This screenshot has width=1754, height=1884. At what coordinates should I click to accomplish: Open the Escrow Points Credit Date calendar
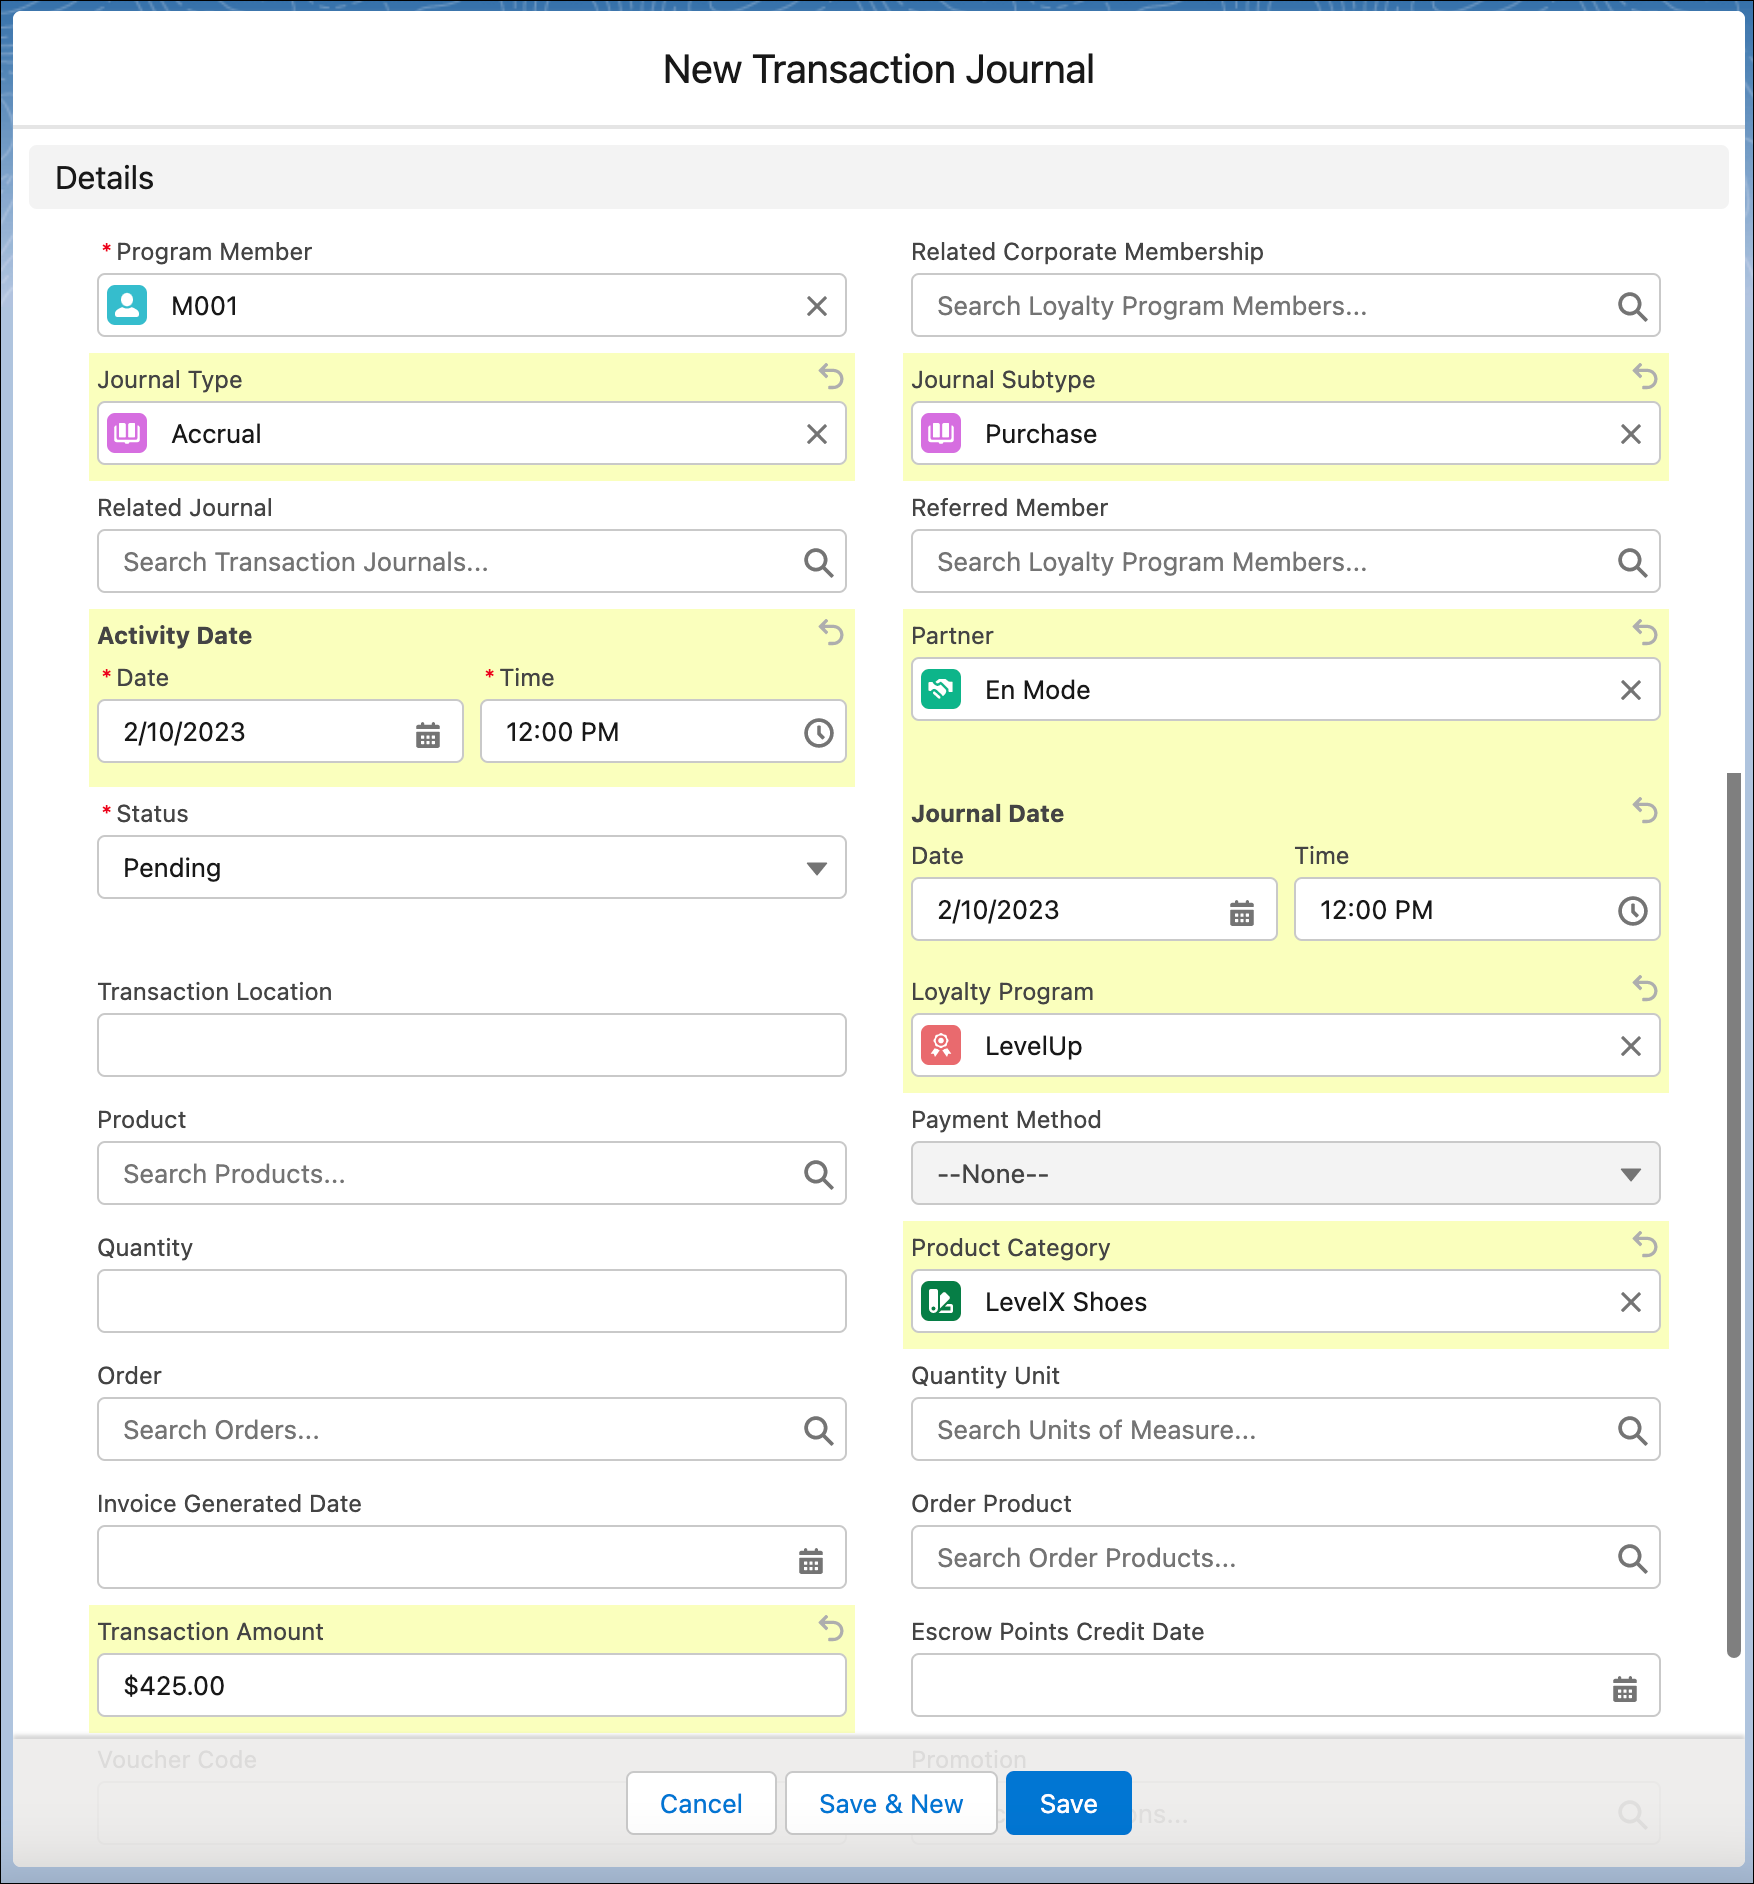pyautogui.click(x=1625, y=1688)
